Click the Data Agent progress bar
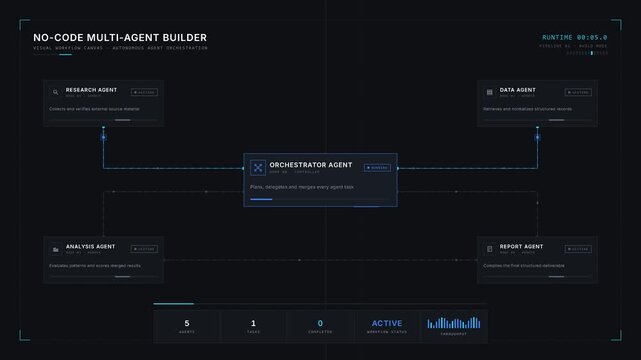The image size is (641, 360). click(x=537, y=120)
